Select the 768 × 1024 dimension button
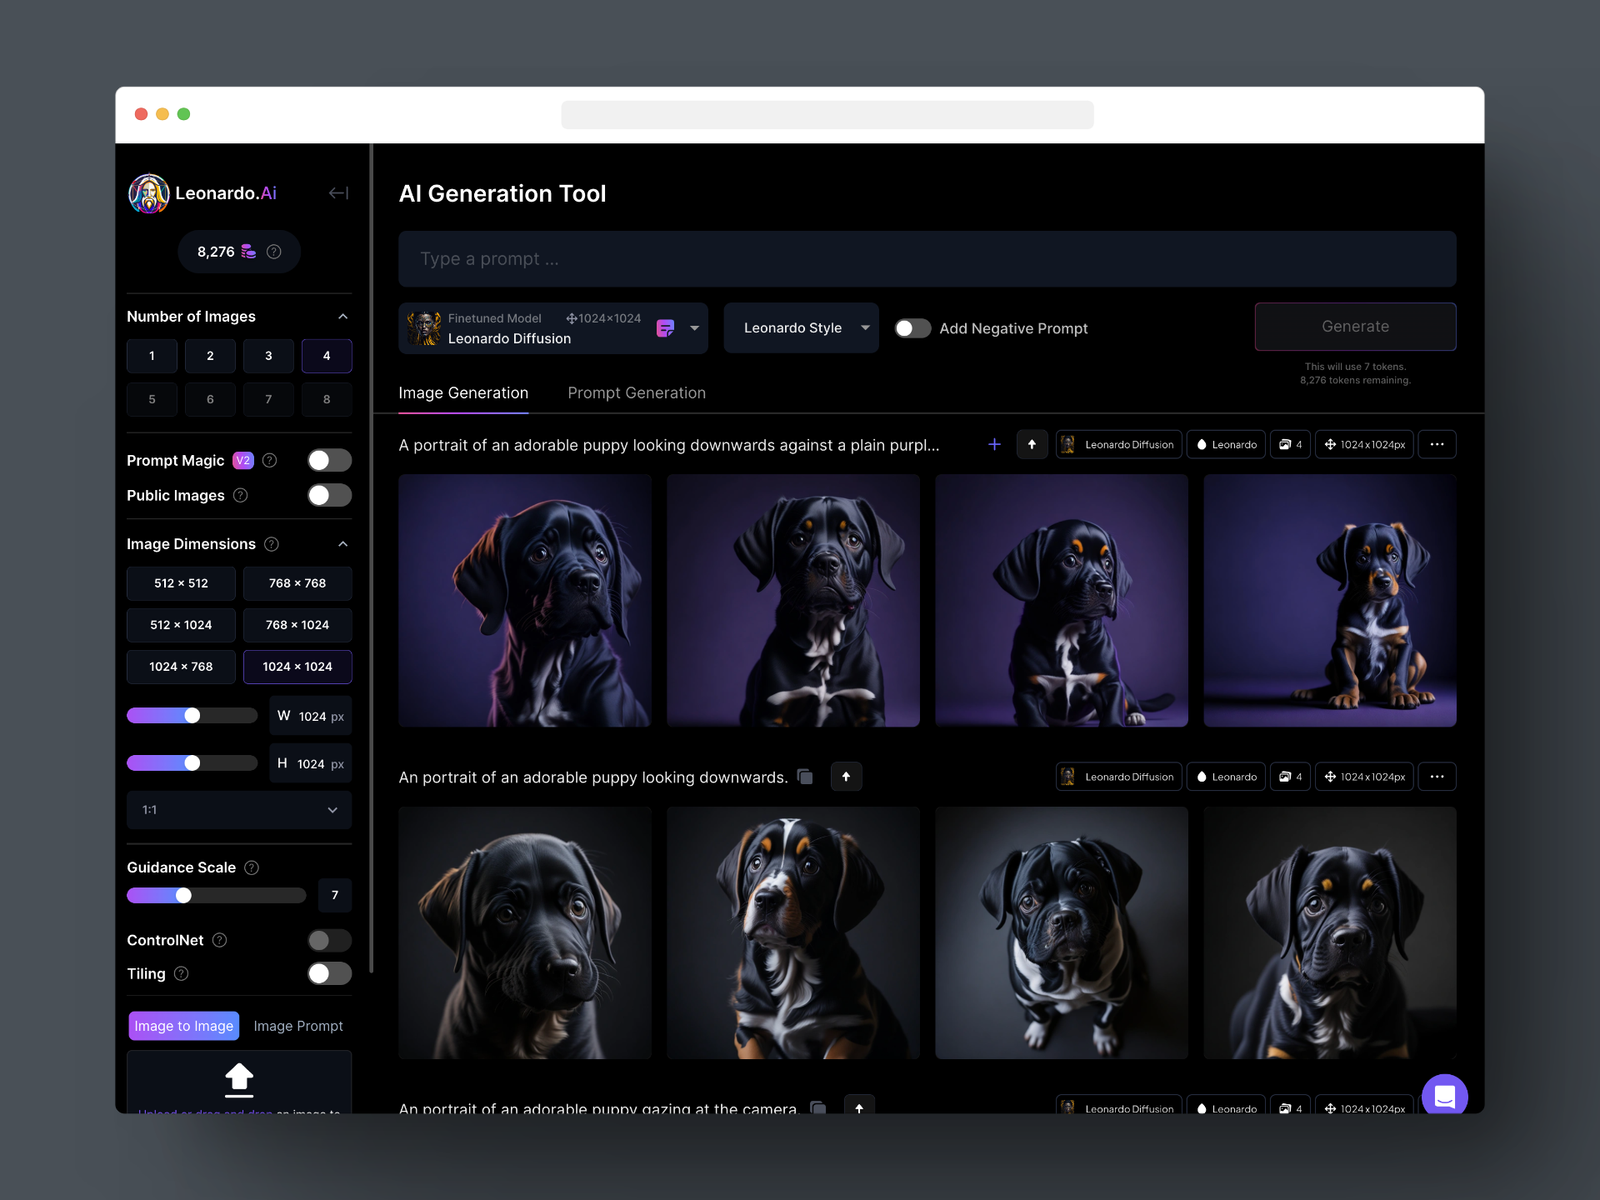The image size is (1600, 1200). tap(297, 625)
